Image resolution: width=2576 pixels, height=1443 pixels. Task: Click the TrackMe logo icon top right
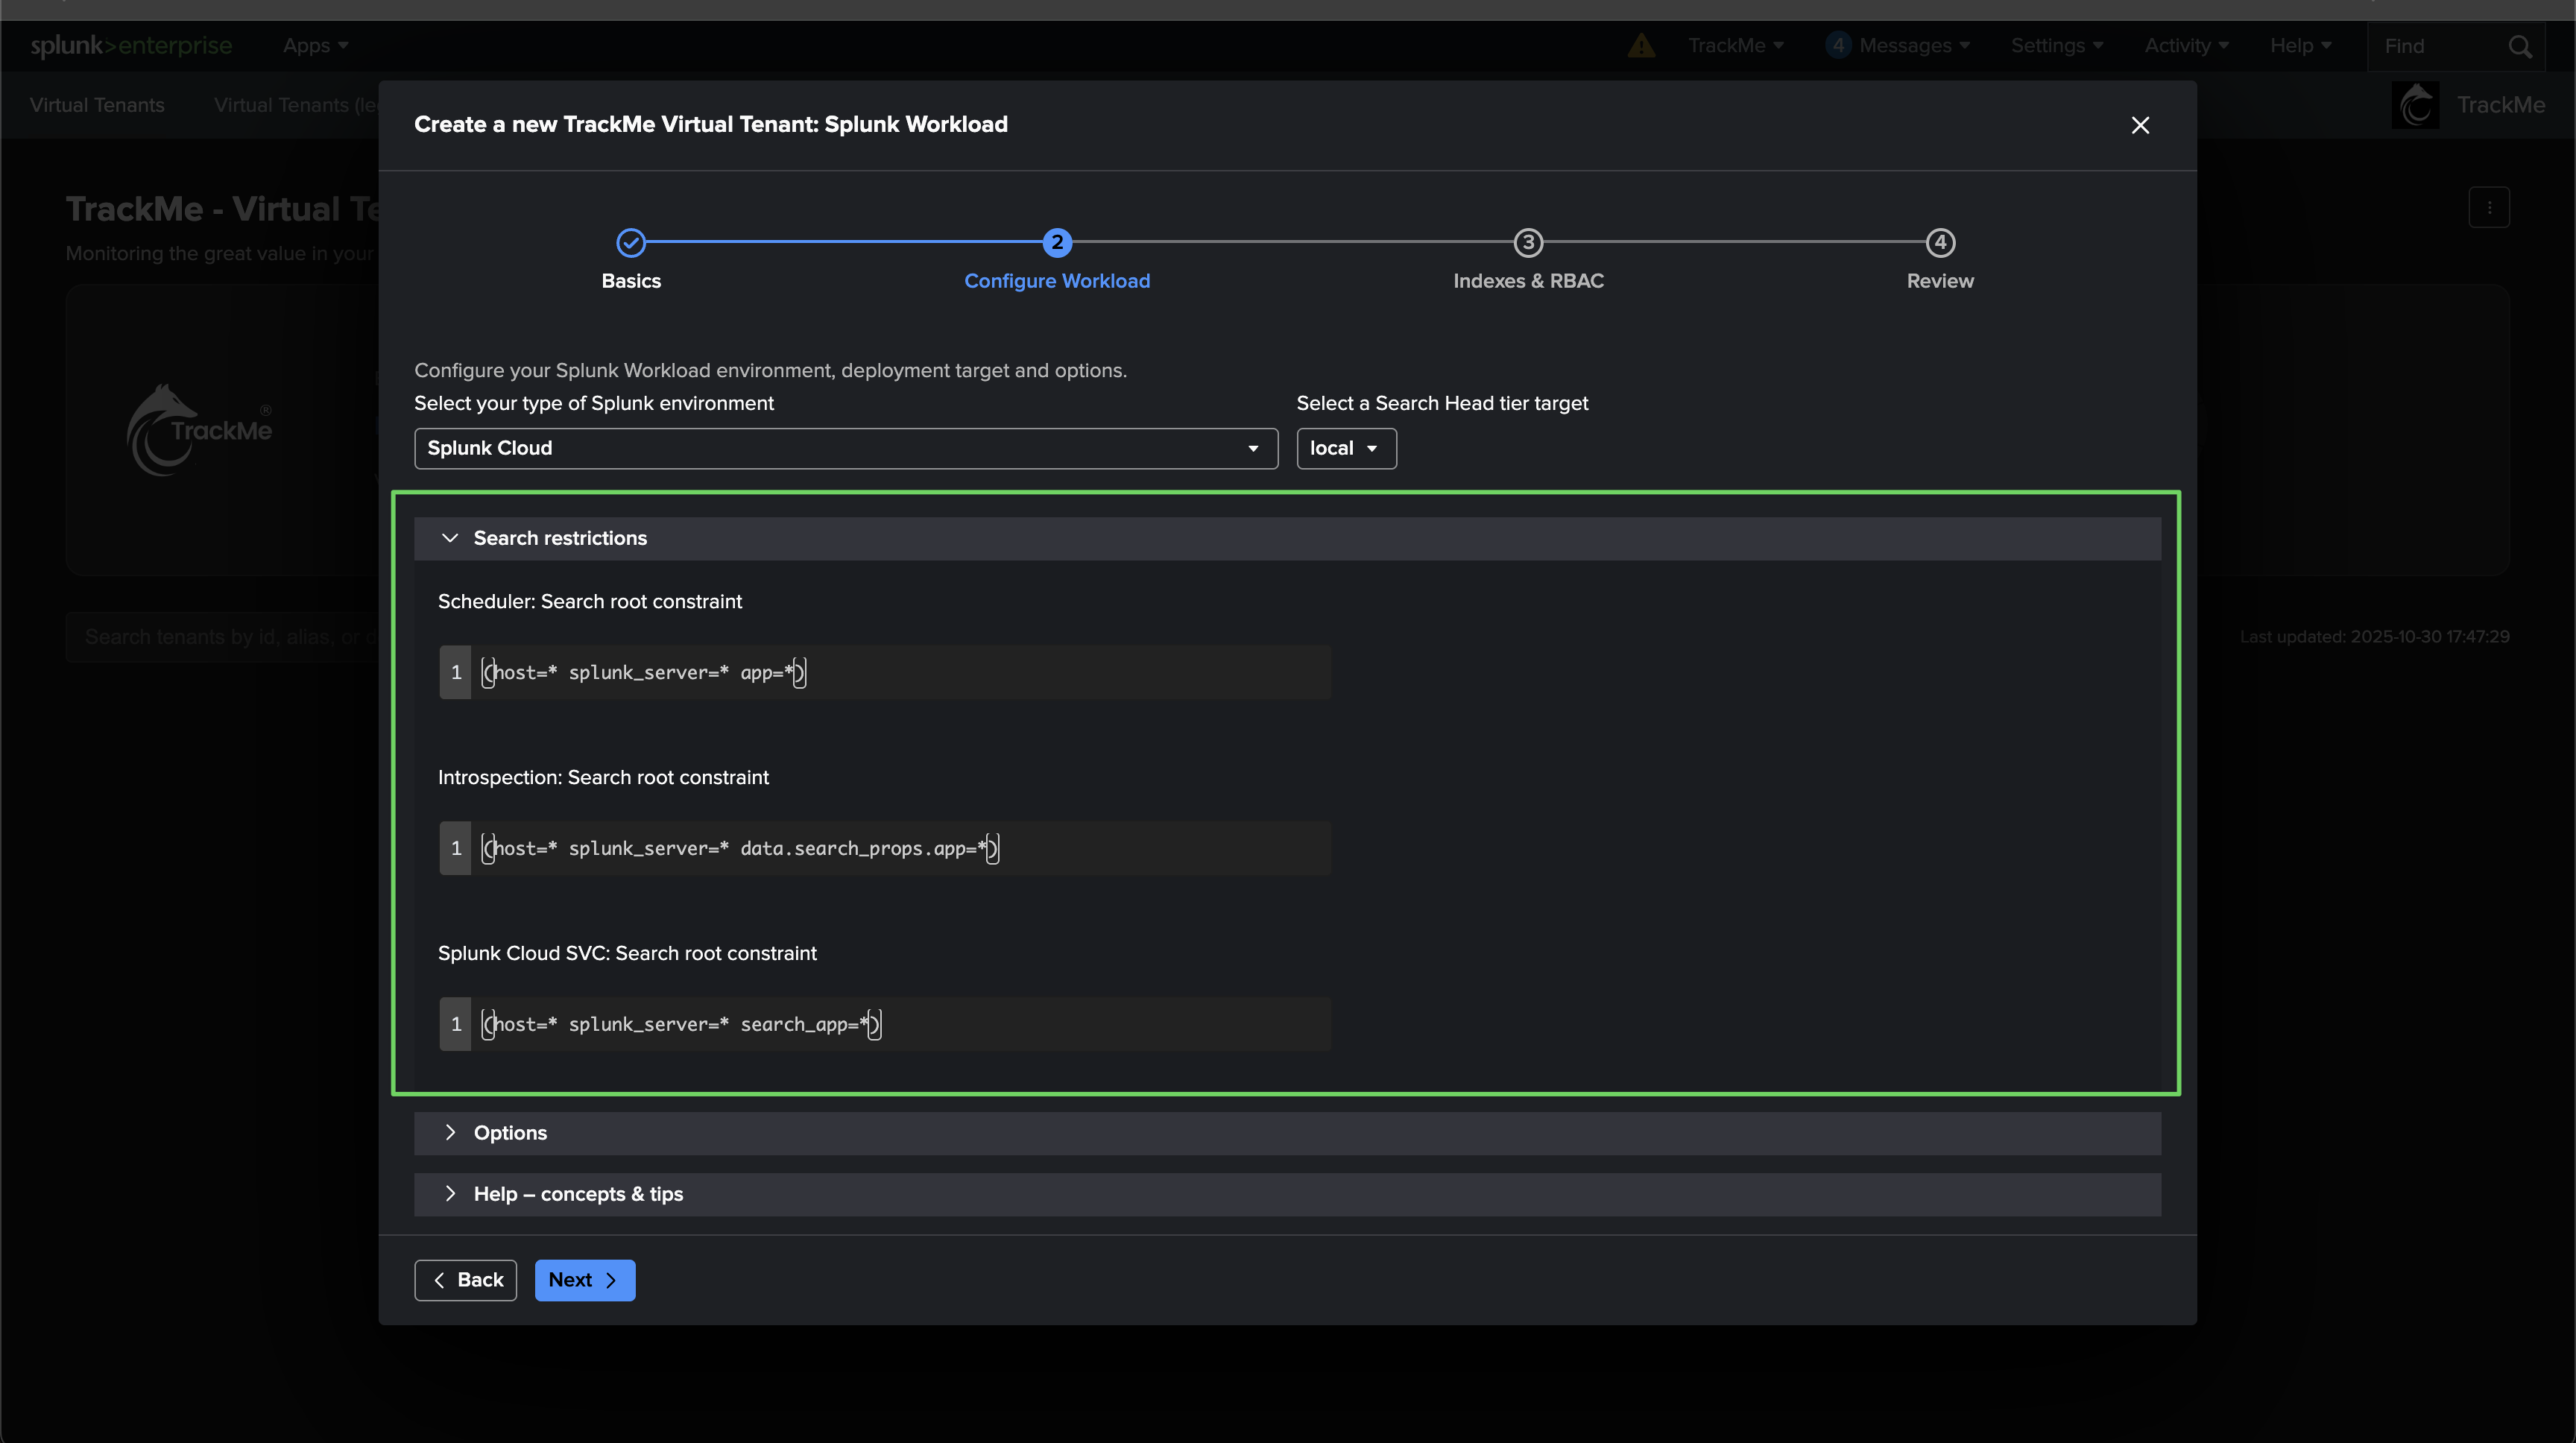2415,105
